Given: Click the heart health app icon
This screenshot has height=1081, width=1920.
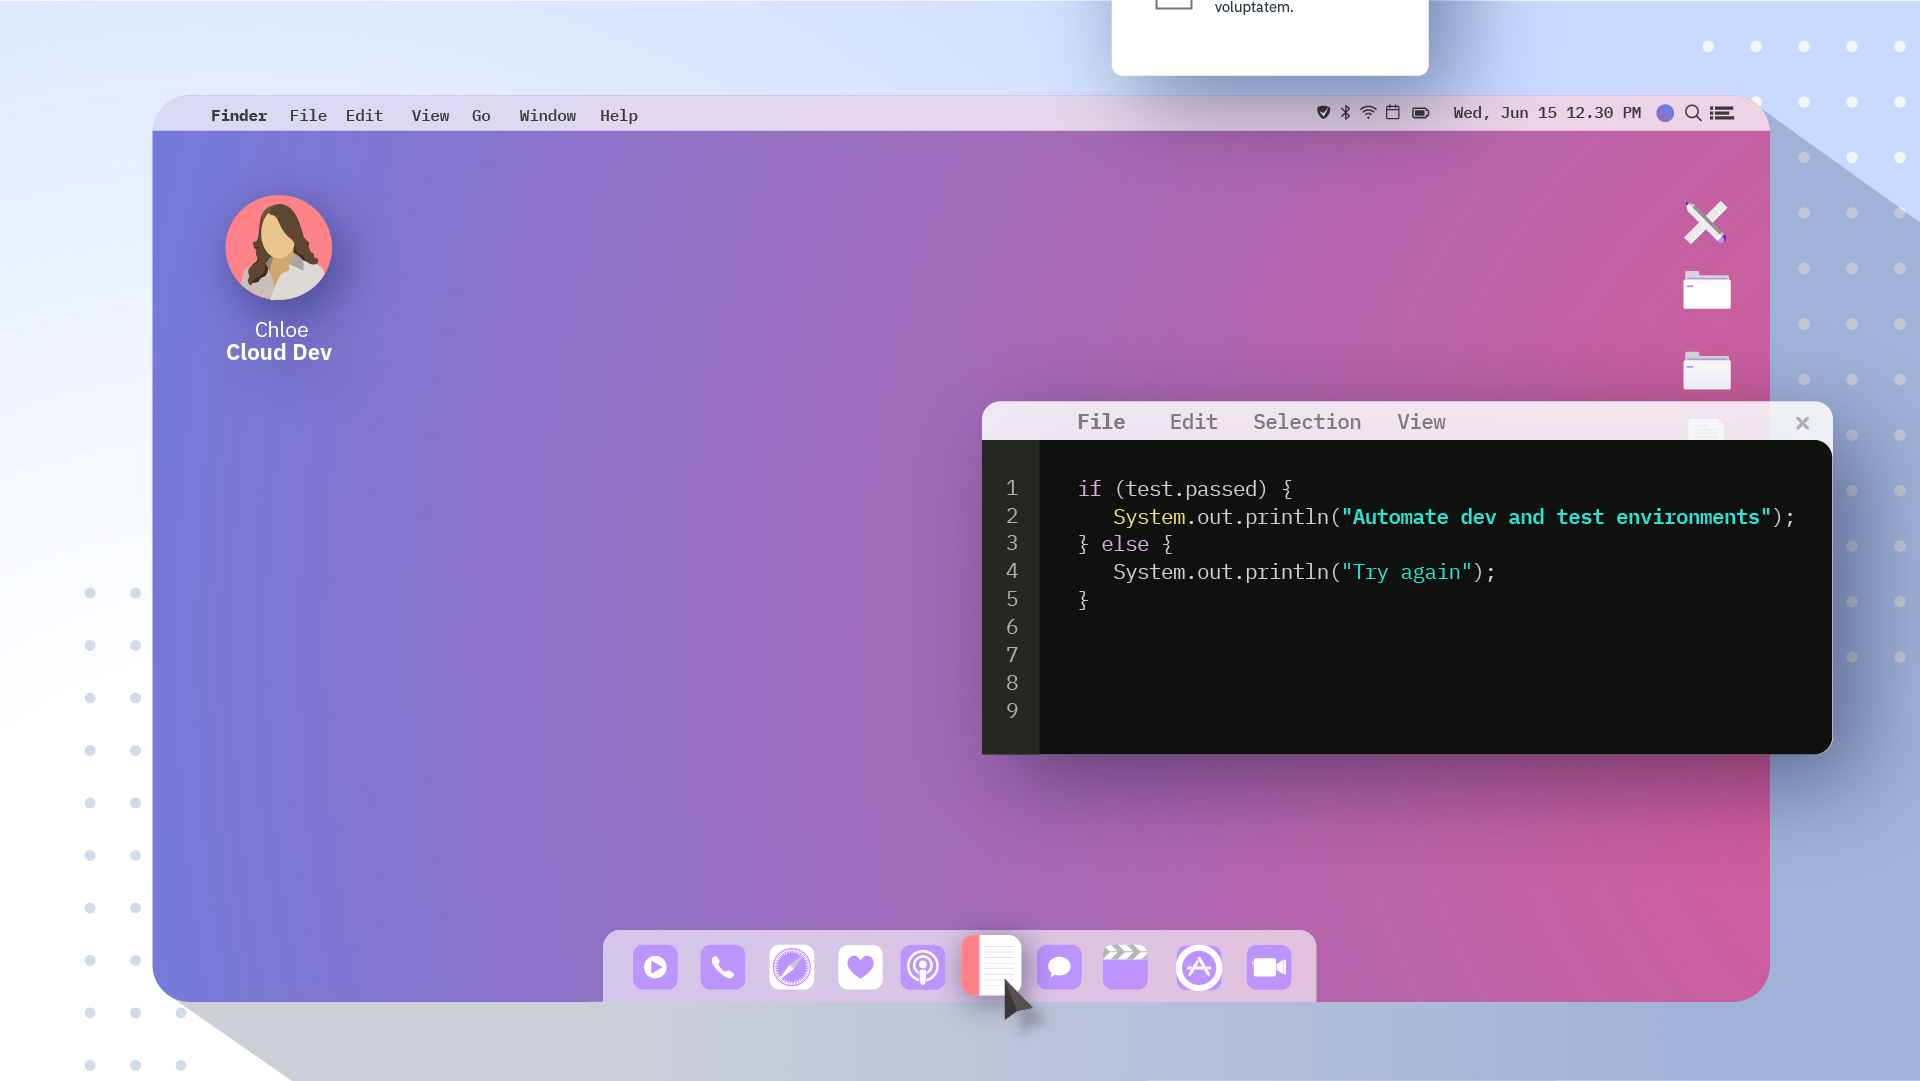Looking at the screenshot, I should pos(860,968).
